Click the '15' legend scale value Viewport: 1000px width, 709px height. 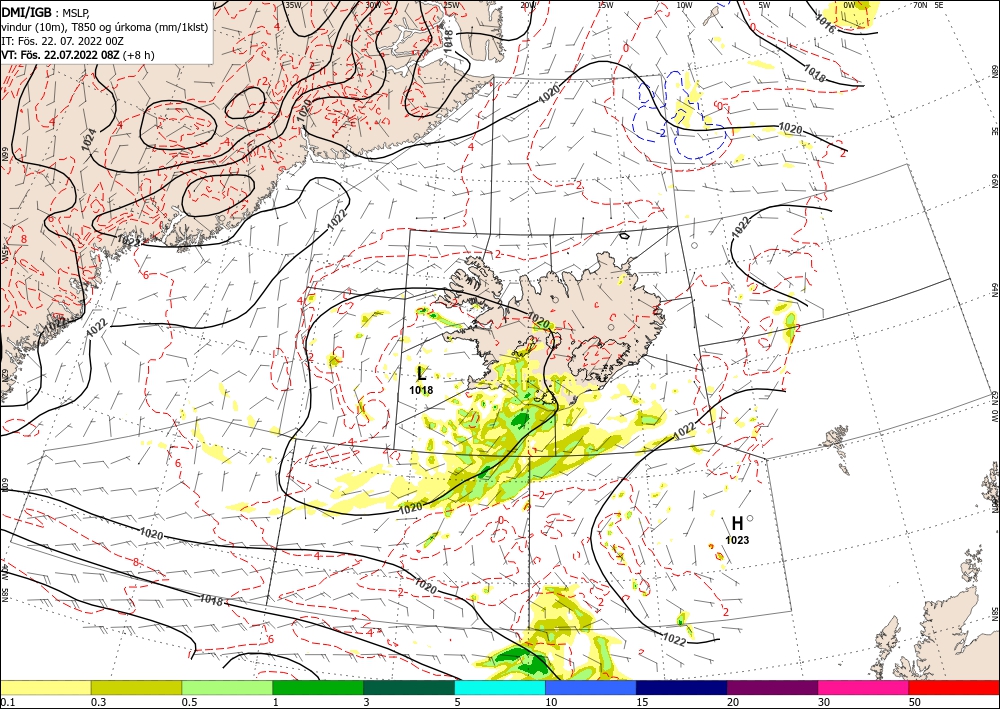[x=643, y=702]
